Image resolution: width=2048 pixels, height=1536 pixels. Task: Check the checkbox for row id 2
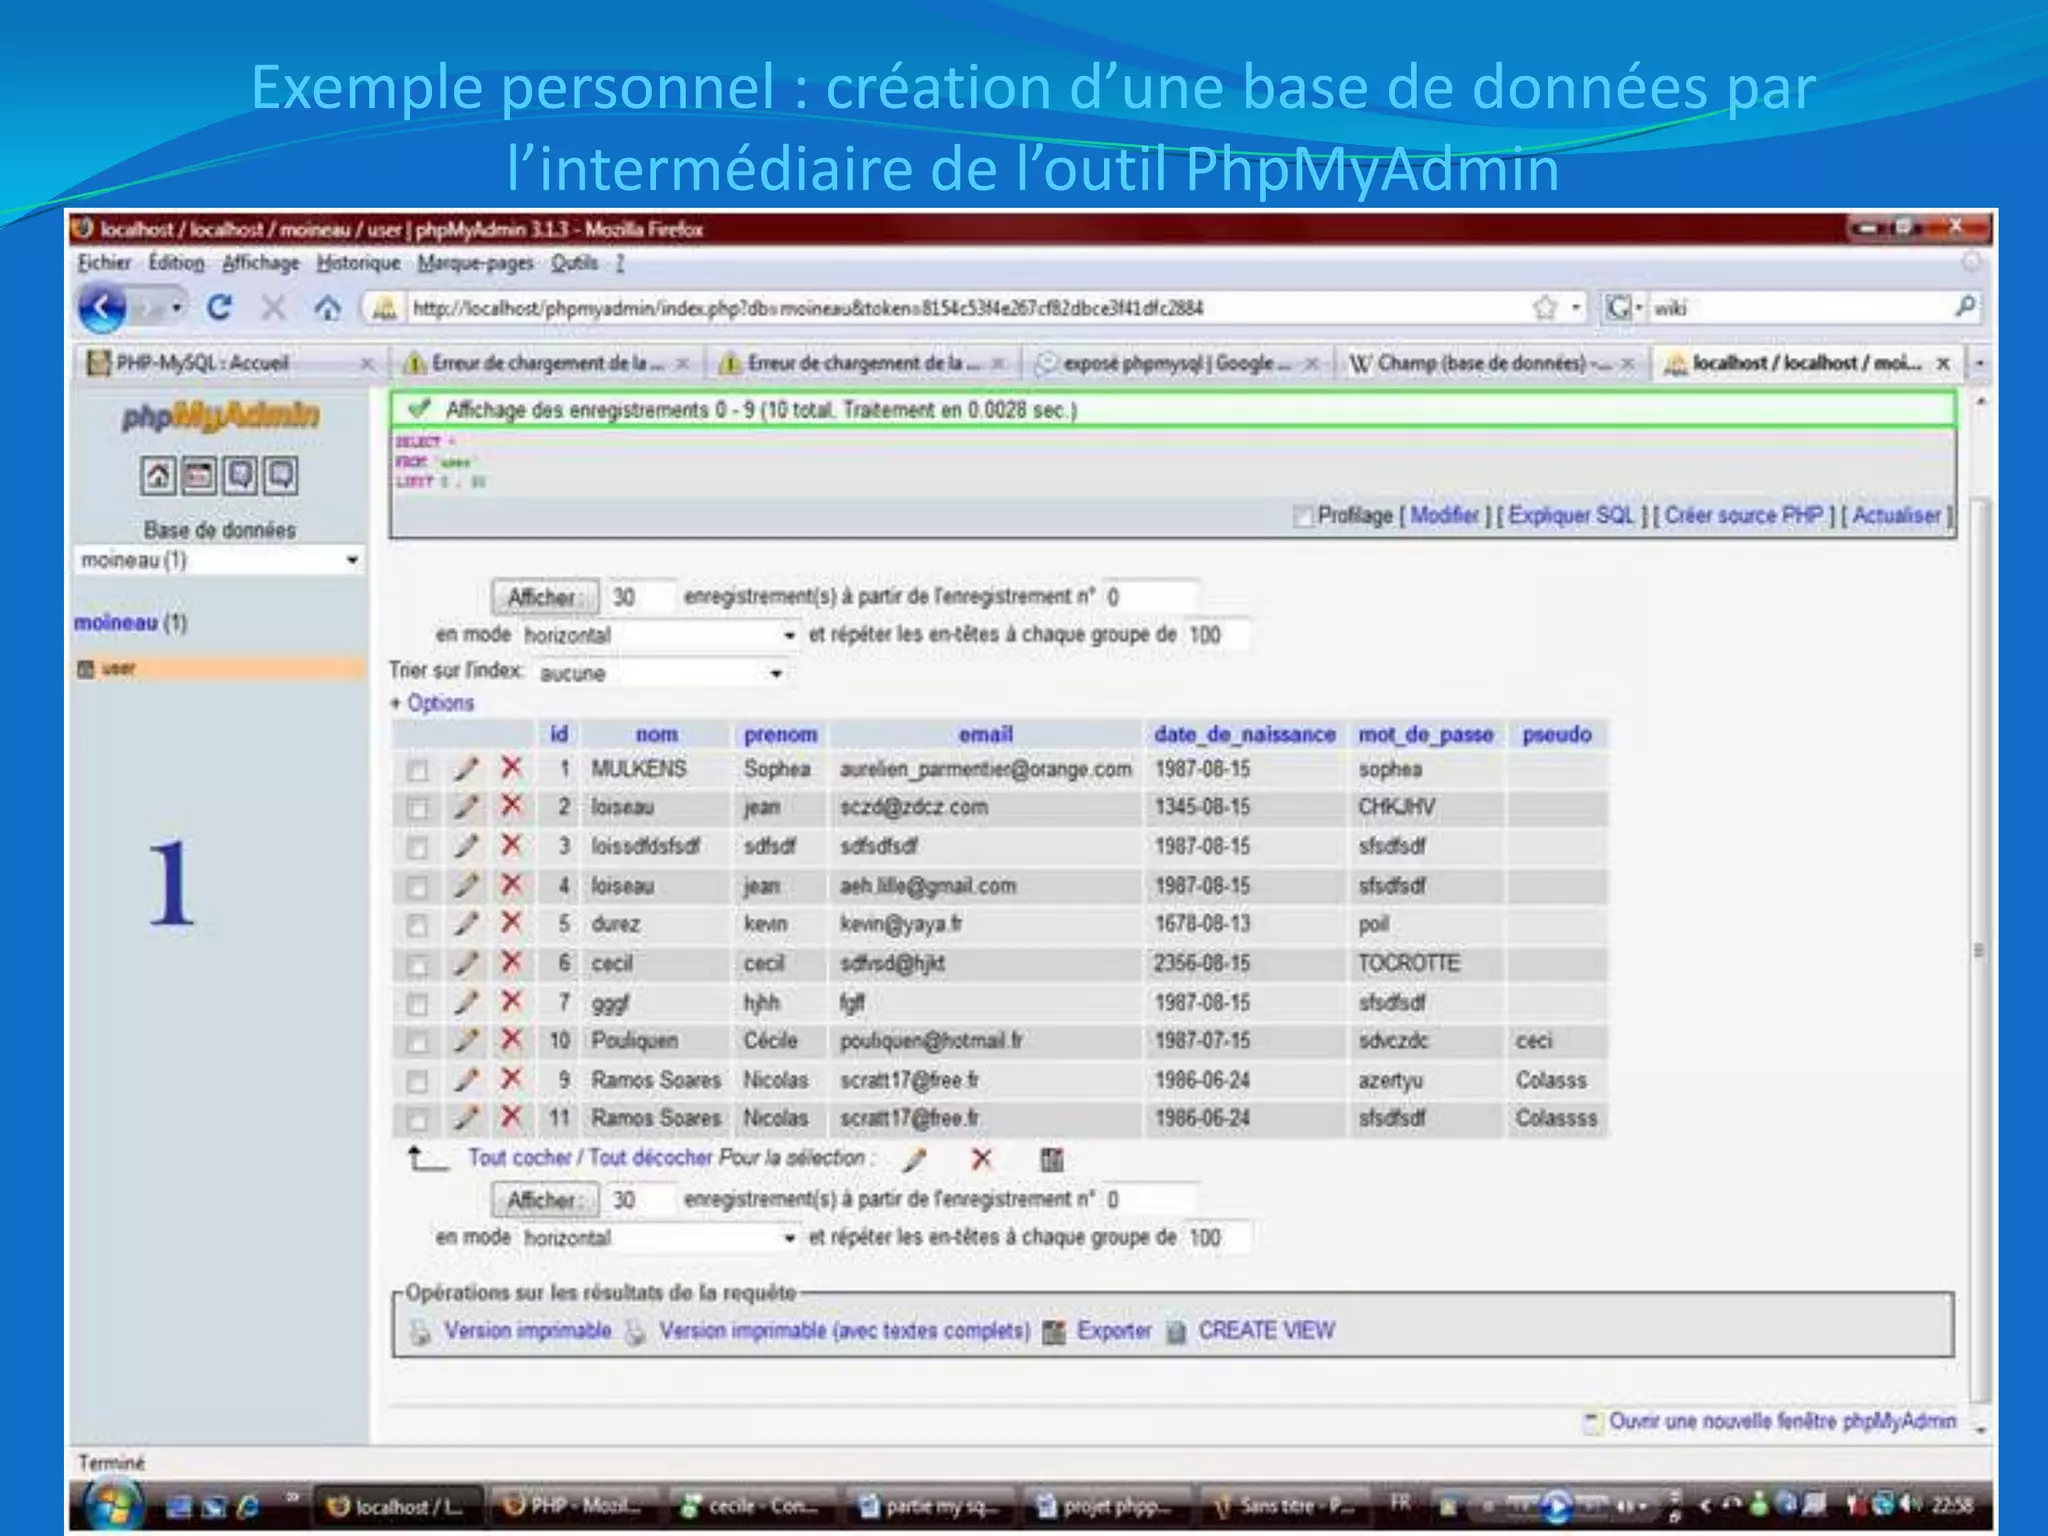417,808
